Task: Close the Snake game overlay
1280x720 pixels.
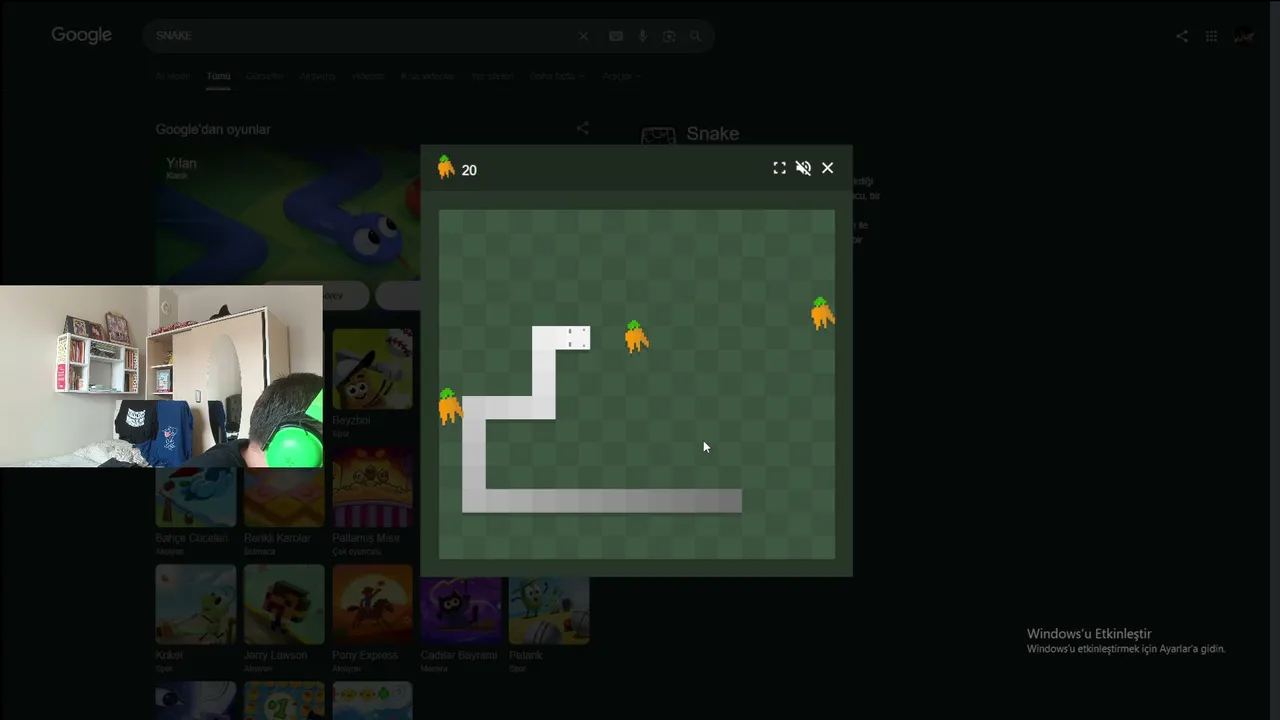Action: 827,168
